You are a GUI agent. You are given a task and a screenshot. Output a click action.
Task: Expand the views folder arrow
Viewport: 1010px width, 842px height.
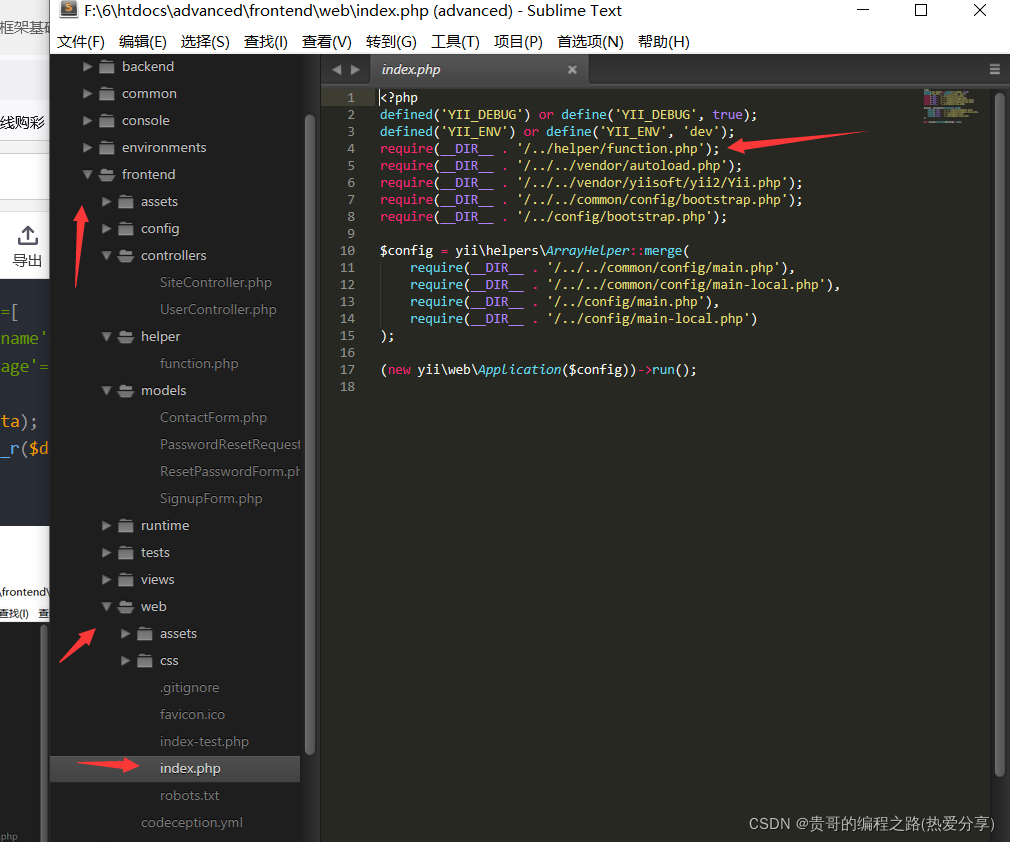[107, 580]
